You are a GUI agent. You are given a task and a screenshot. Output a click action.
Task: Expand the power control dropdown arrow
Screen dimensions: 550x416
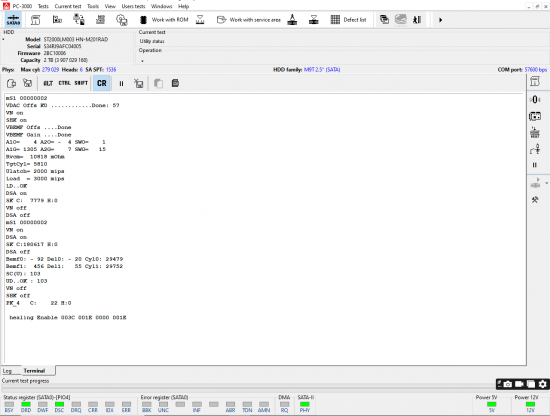546,183
